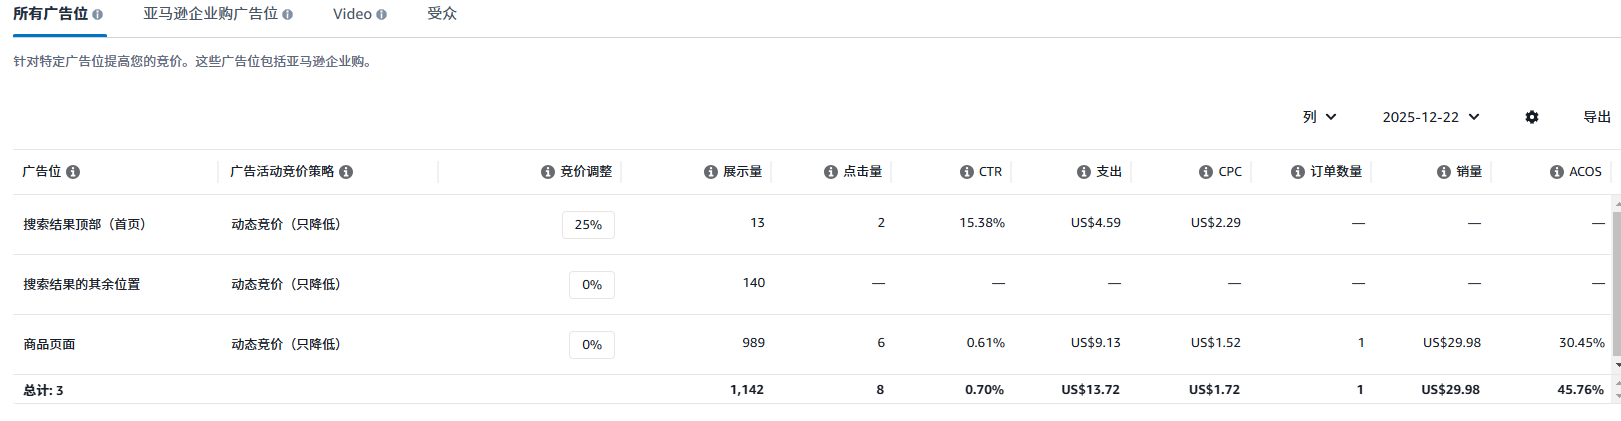Click the info icon next to Video tab
This screenshot has height=421, width=1621.
coord(381,15)
